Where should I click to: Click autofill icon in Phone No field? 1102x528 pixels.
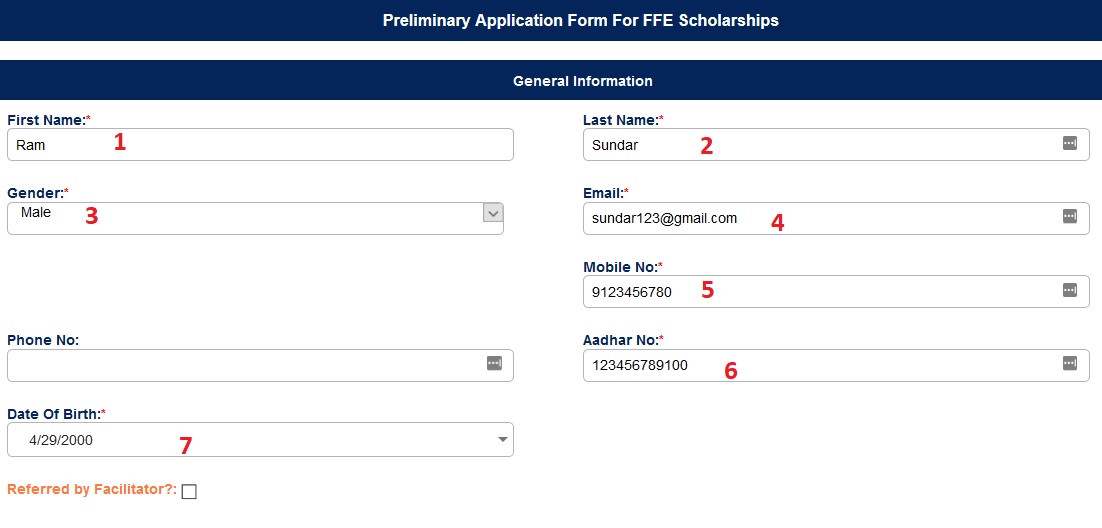point(494,364)
